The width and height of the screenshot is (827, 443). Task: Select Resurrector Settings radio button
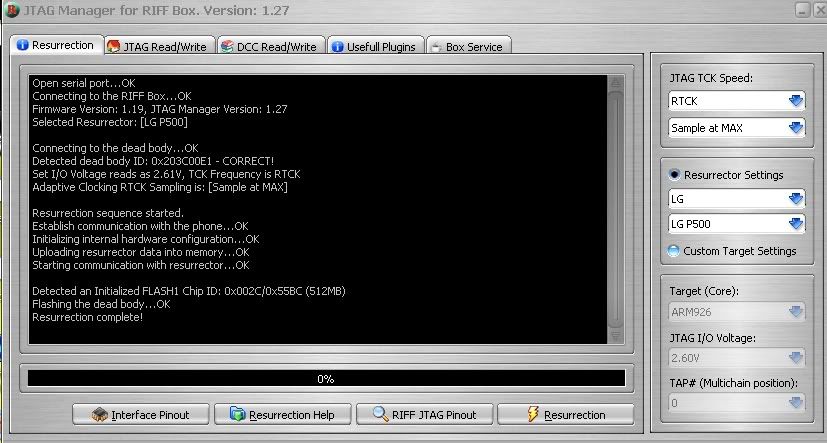pos(674,175)
